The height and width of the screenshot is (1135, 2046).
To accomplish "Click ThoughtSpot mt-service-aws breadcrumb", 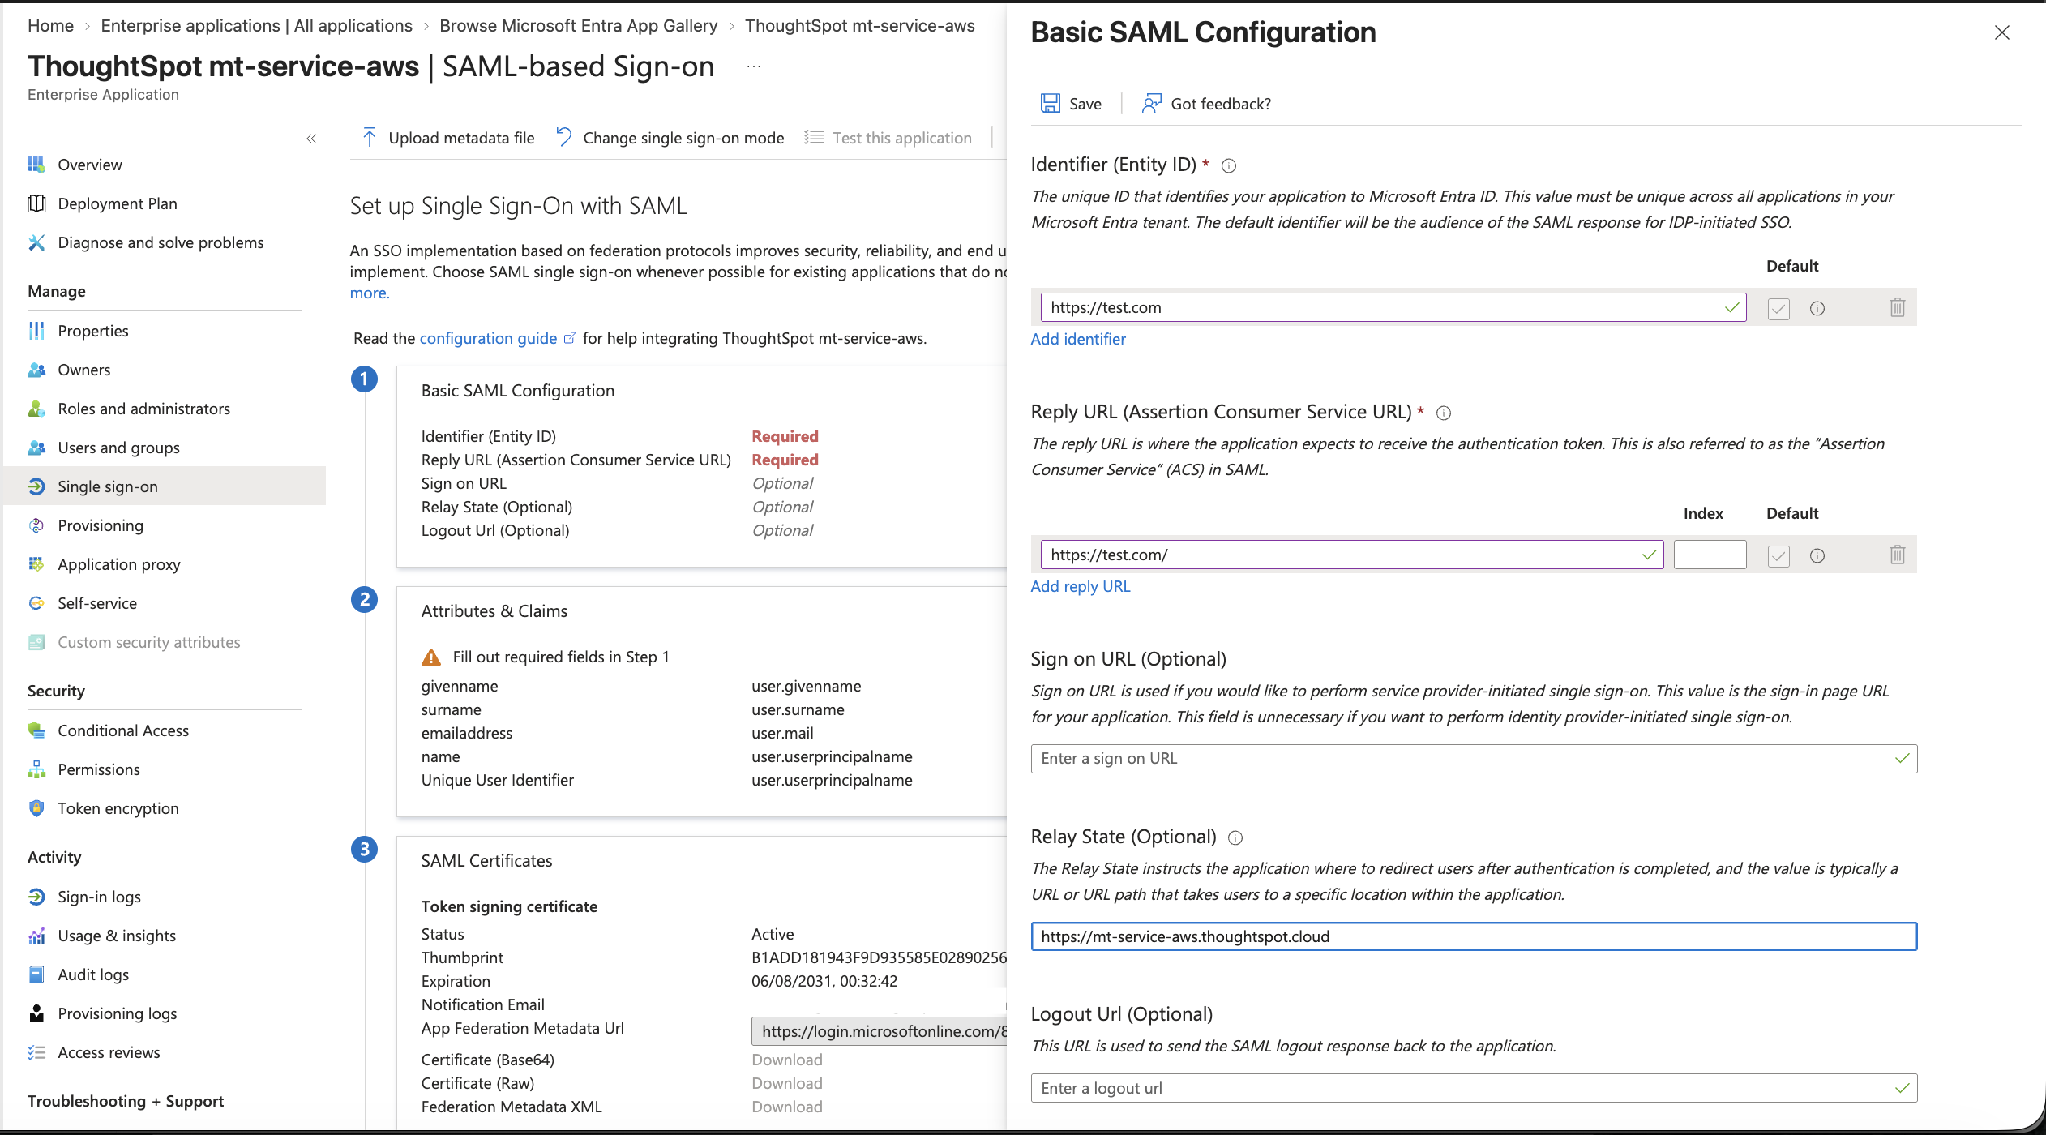I will 860,25.
